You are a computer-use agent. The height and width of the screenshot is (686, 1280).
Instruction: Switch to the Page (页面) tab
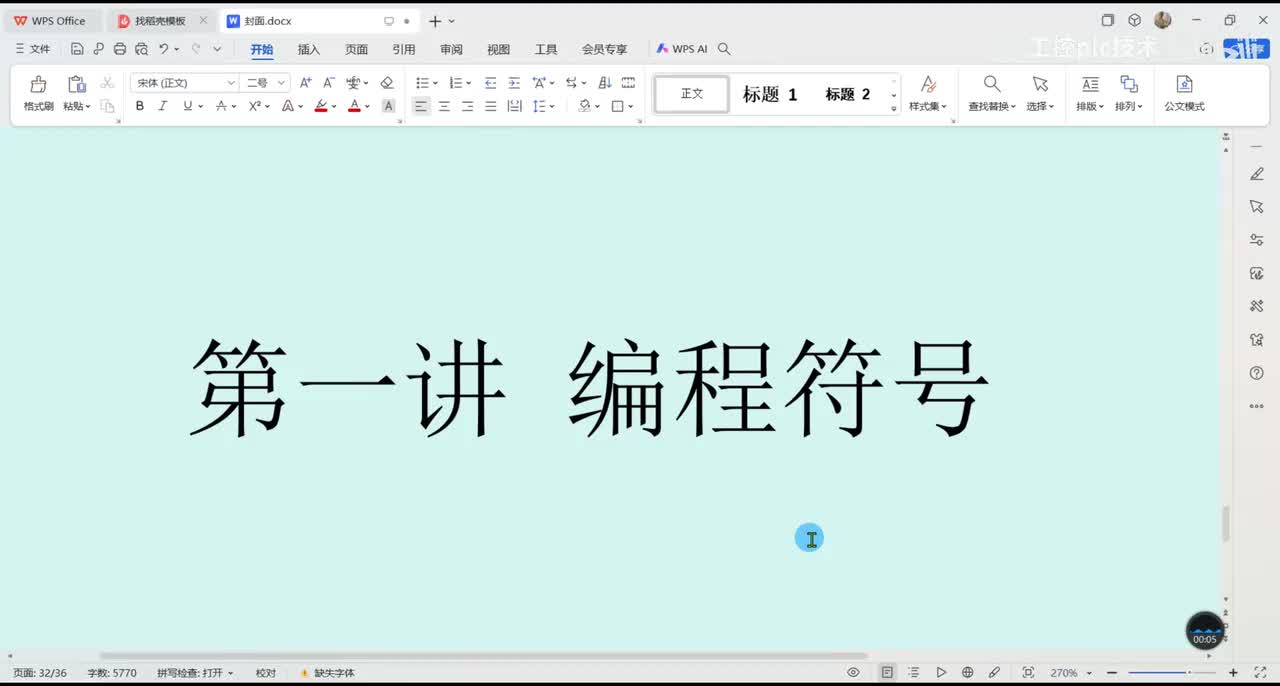[x=357, y=49]
